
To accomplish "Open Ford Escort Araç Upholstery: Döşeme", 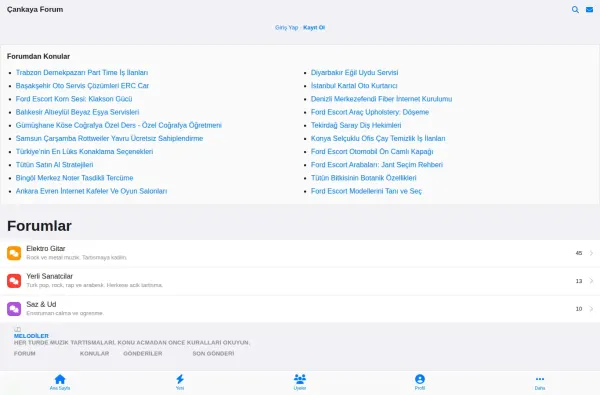I will [x=370, y=112].
